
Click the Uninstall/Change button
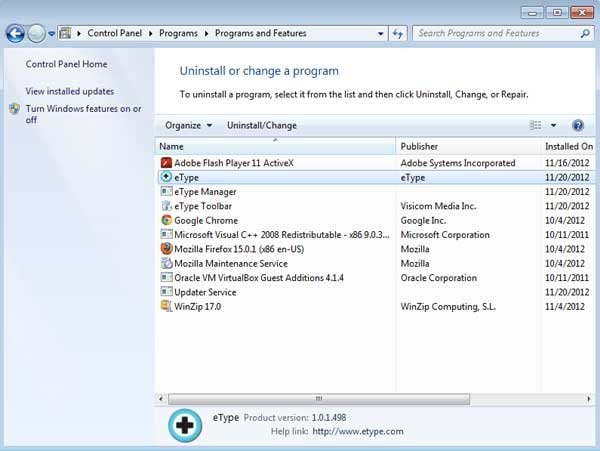tap(262, 125)
